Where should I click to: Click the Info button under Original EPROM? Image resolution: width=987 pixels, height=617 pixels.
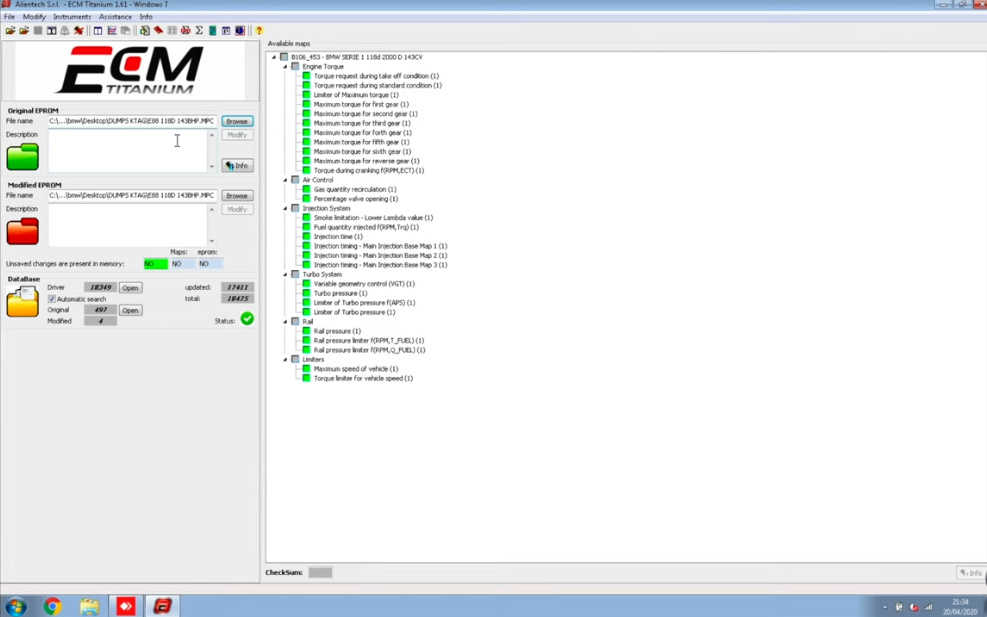pyautogui.click(x=237, y=166)
